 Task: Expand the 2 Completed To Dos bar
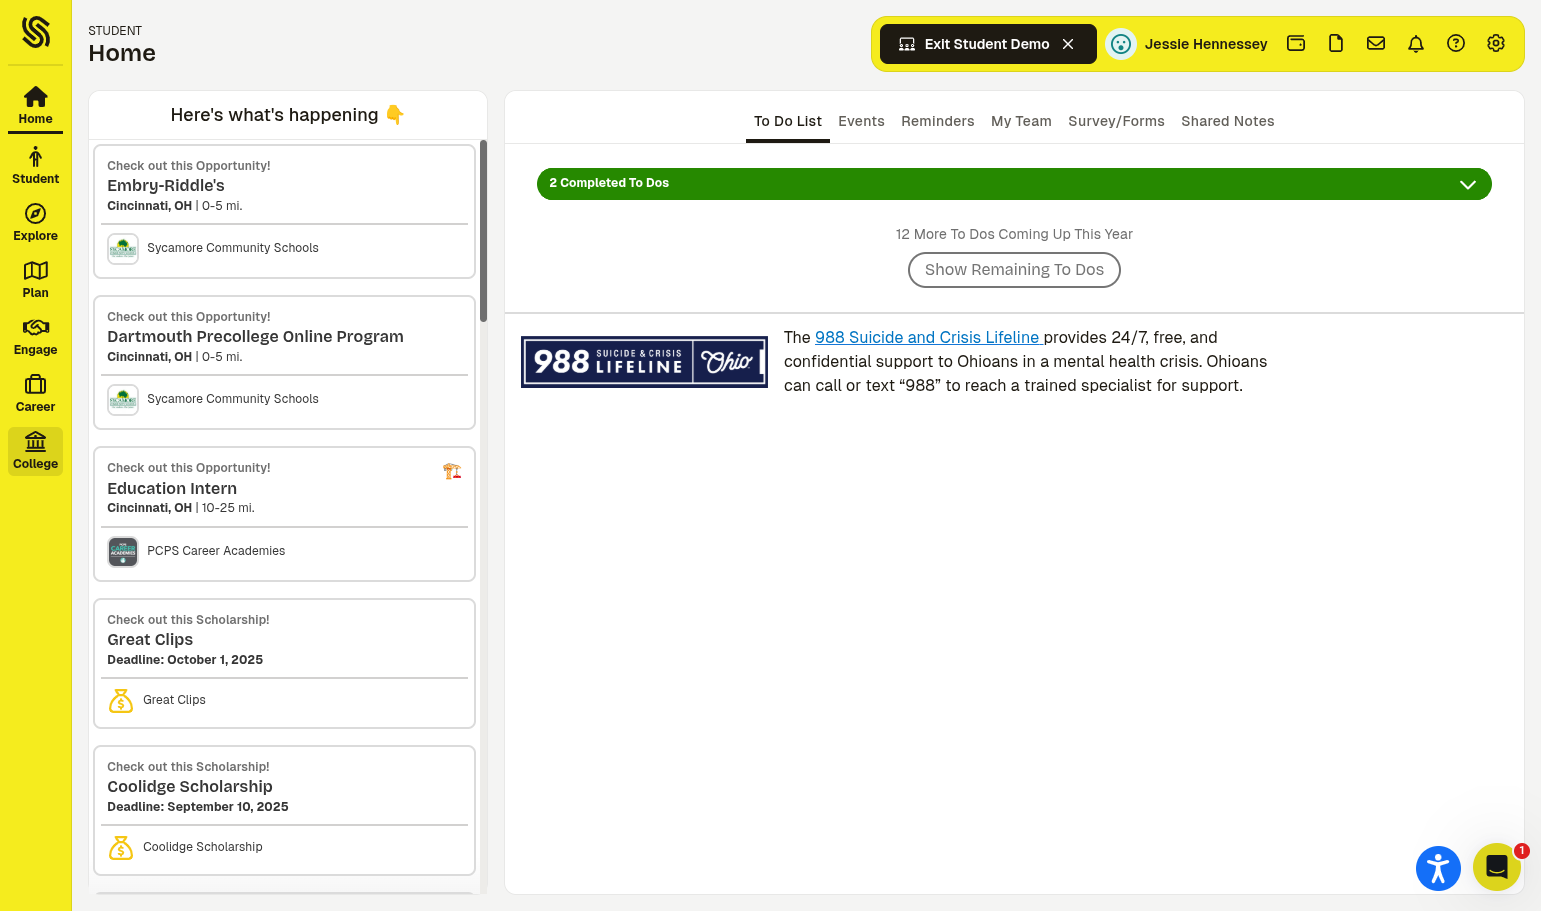[1014, 184]
